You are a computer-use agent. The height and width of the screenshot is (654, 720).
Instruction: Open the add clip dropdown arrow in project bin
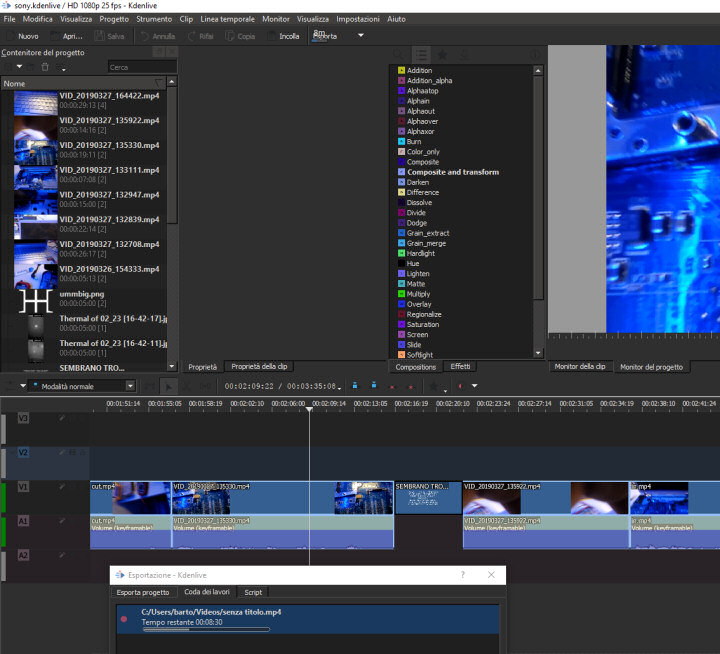(19, 67)
